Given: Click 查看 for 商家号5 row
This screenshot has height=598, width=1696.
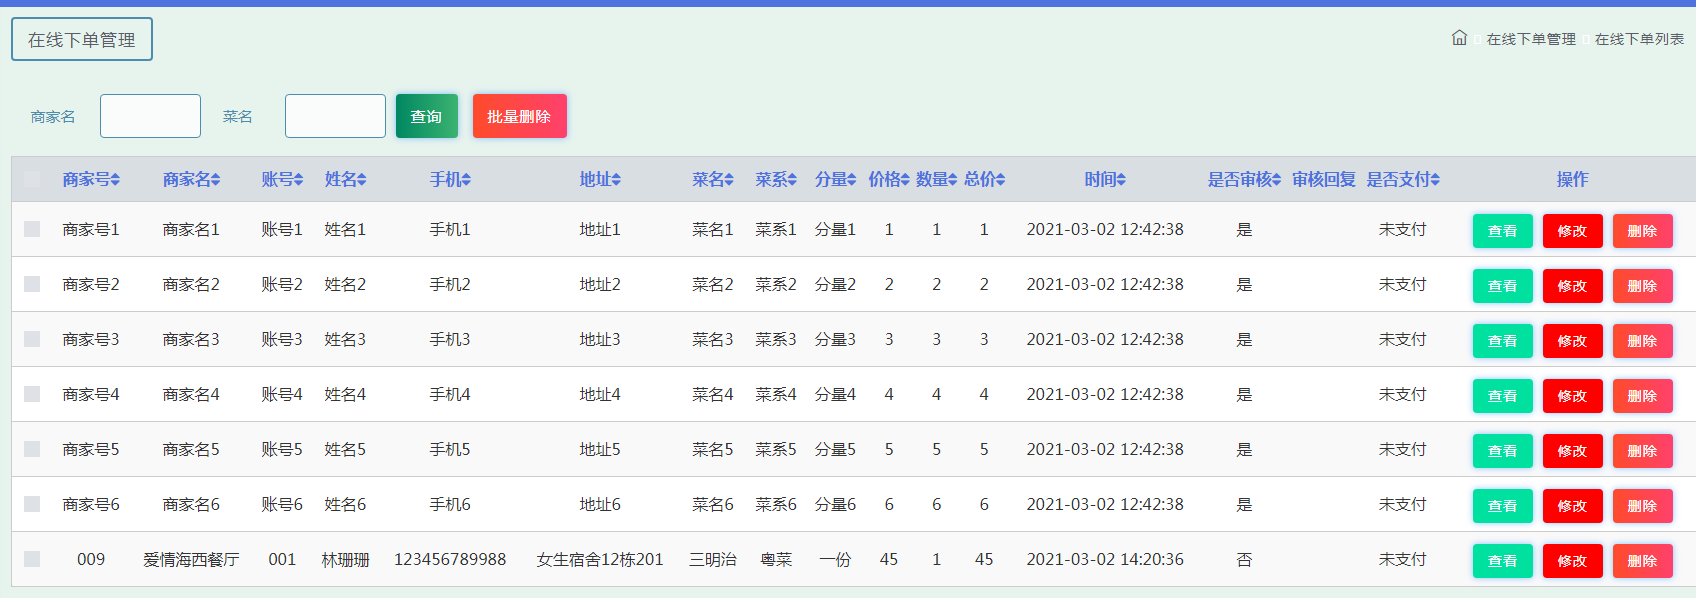Looking at the screenshot, I should 1503,451.
